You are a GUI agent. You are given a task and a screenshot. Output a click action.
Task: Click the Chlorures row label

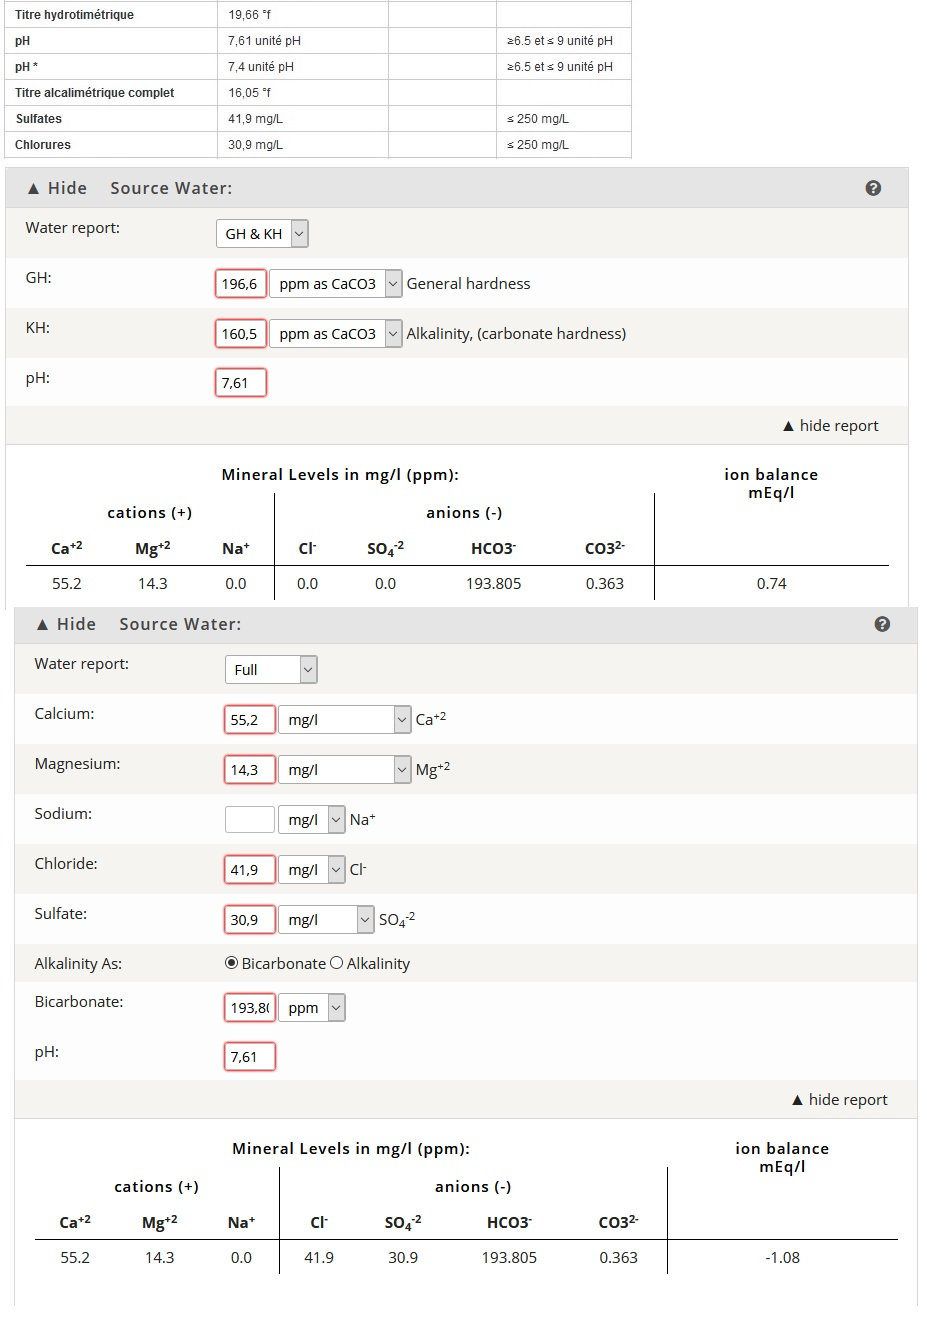[43, 145]
